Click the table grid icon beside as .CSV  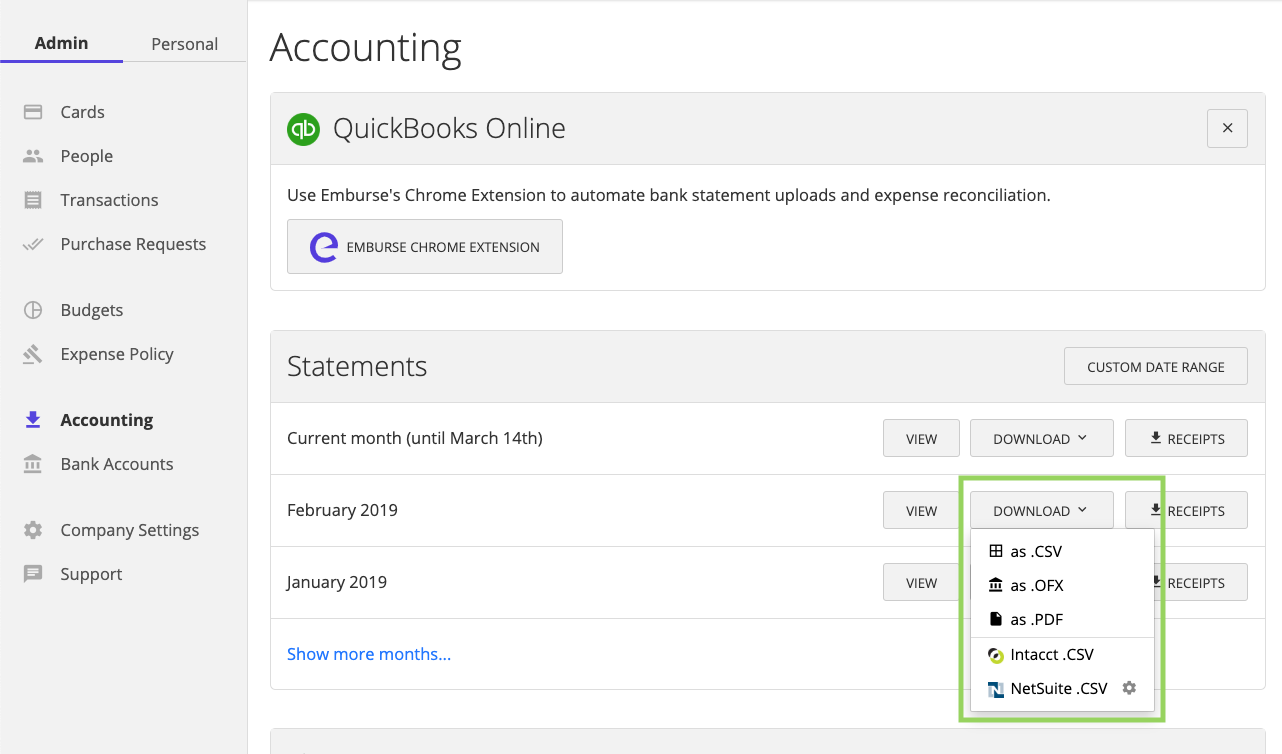pyautogui.click(x=995, y=551)
